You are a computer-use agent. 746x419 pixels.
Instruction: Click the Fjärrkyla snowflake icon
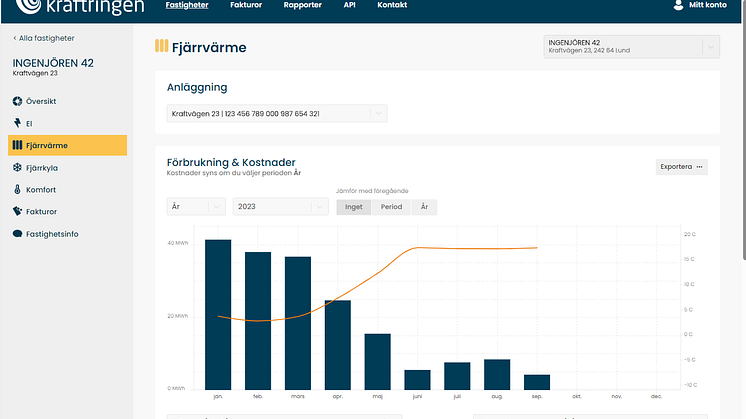click(17, 167)
